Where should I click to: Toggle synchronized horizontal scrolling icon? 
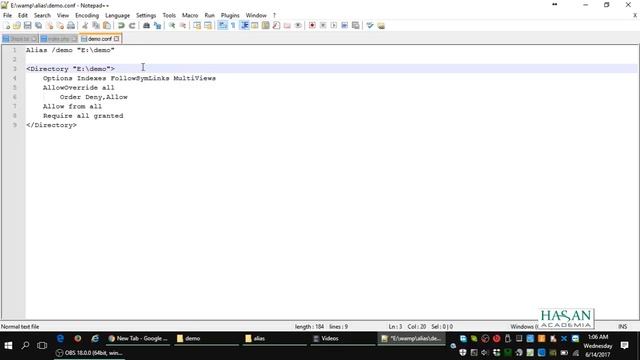click(x=208, y=26)
